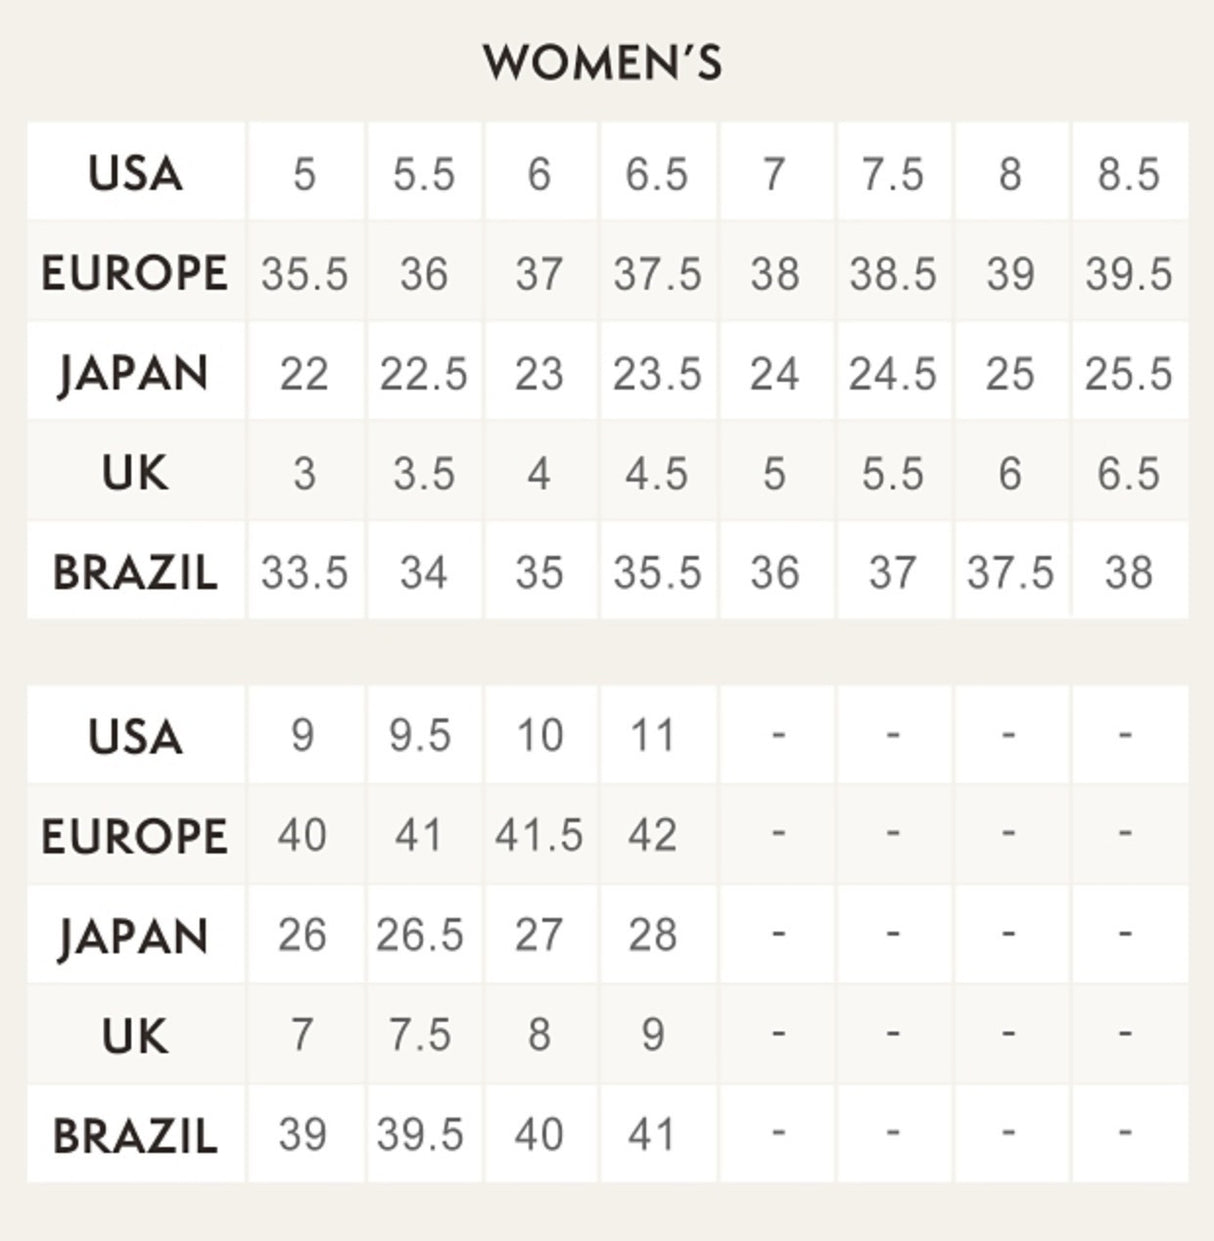
Task: Select Europe size 41.5 cell
Action: click(539, 835)
